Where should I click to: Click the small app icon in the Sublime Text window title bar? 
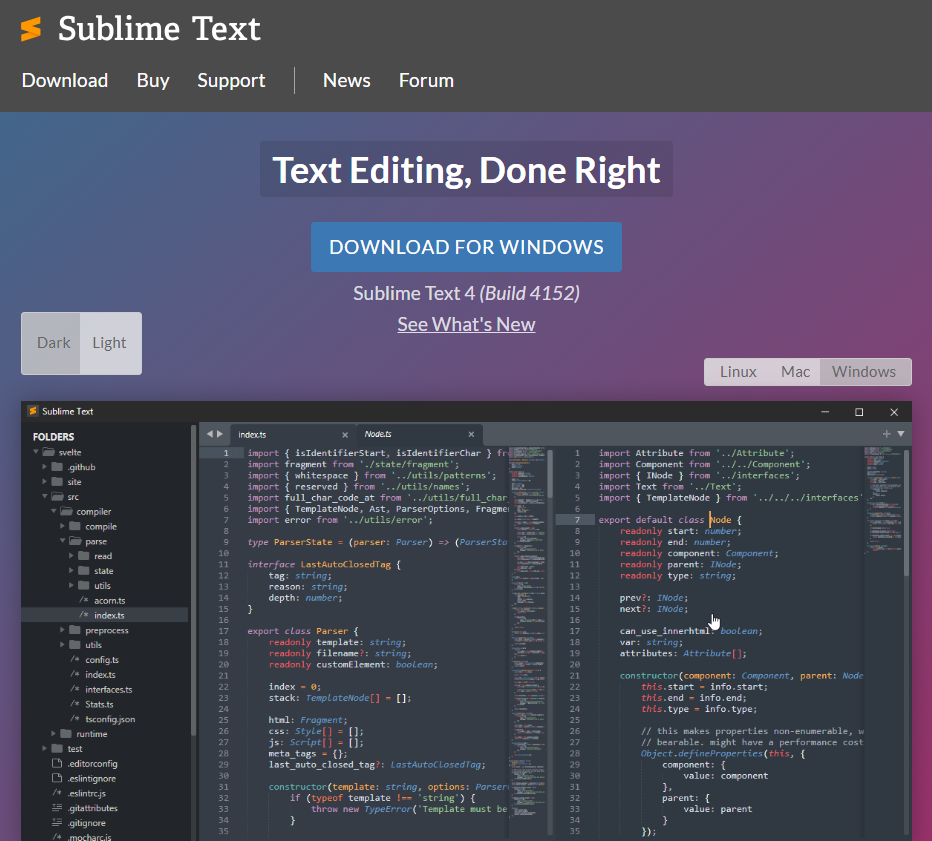[33, 411]
